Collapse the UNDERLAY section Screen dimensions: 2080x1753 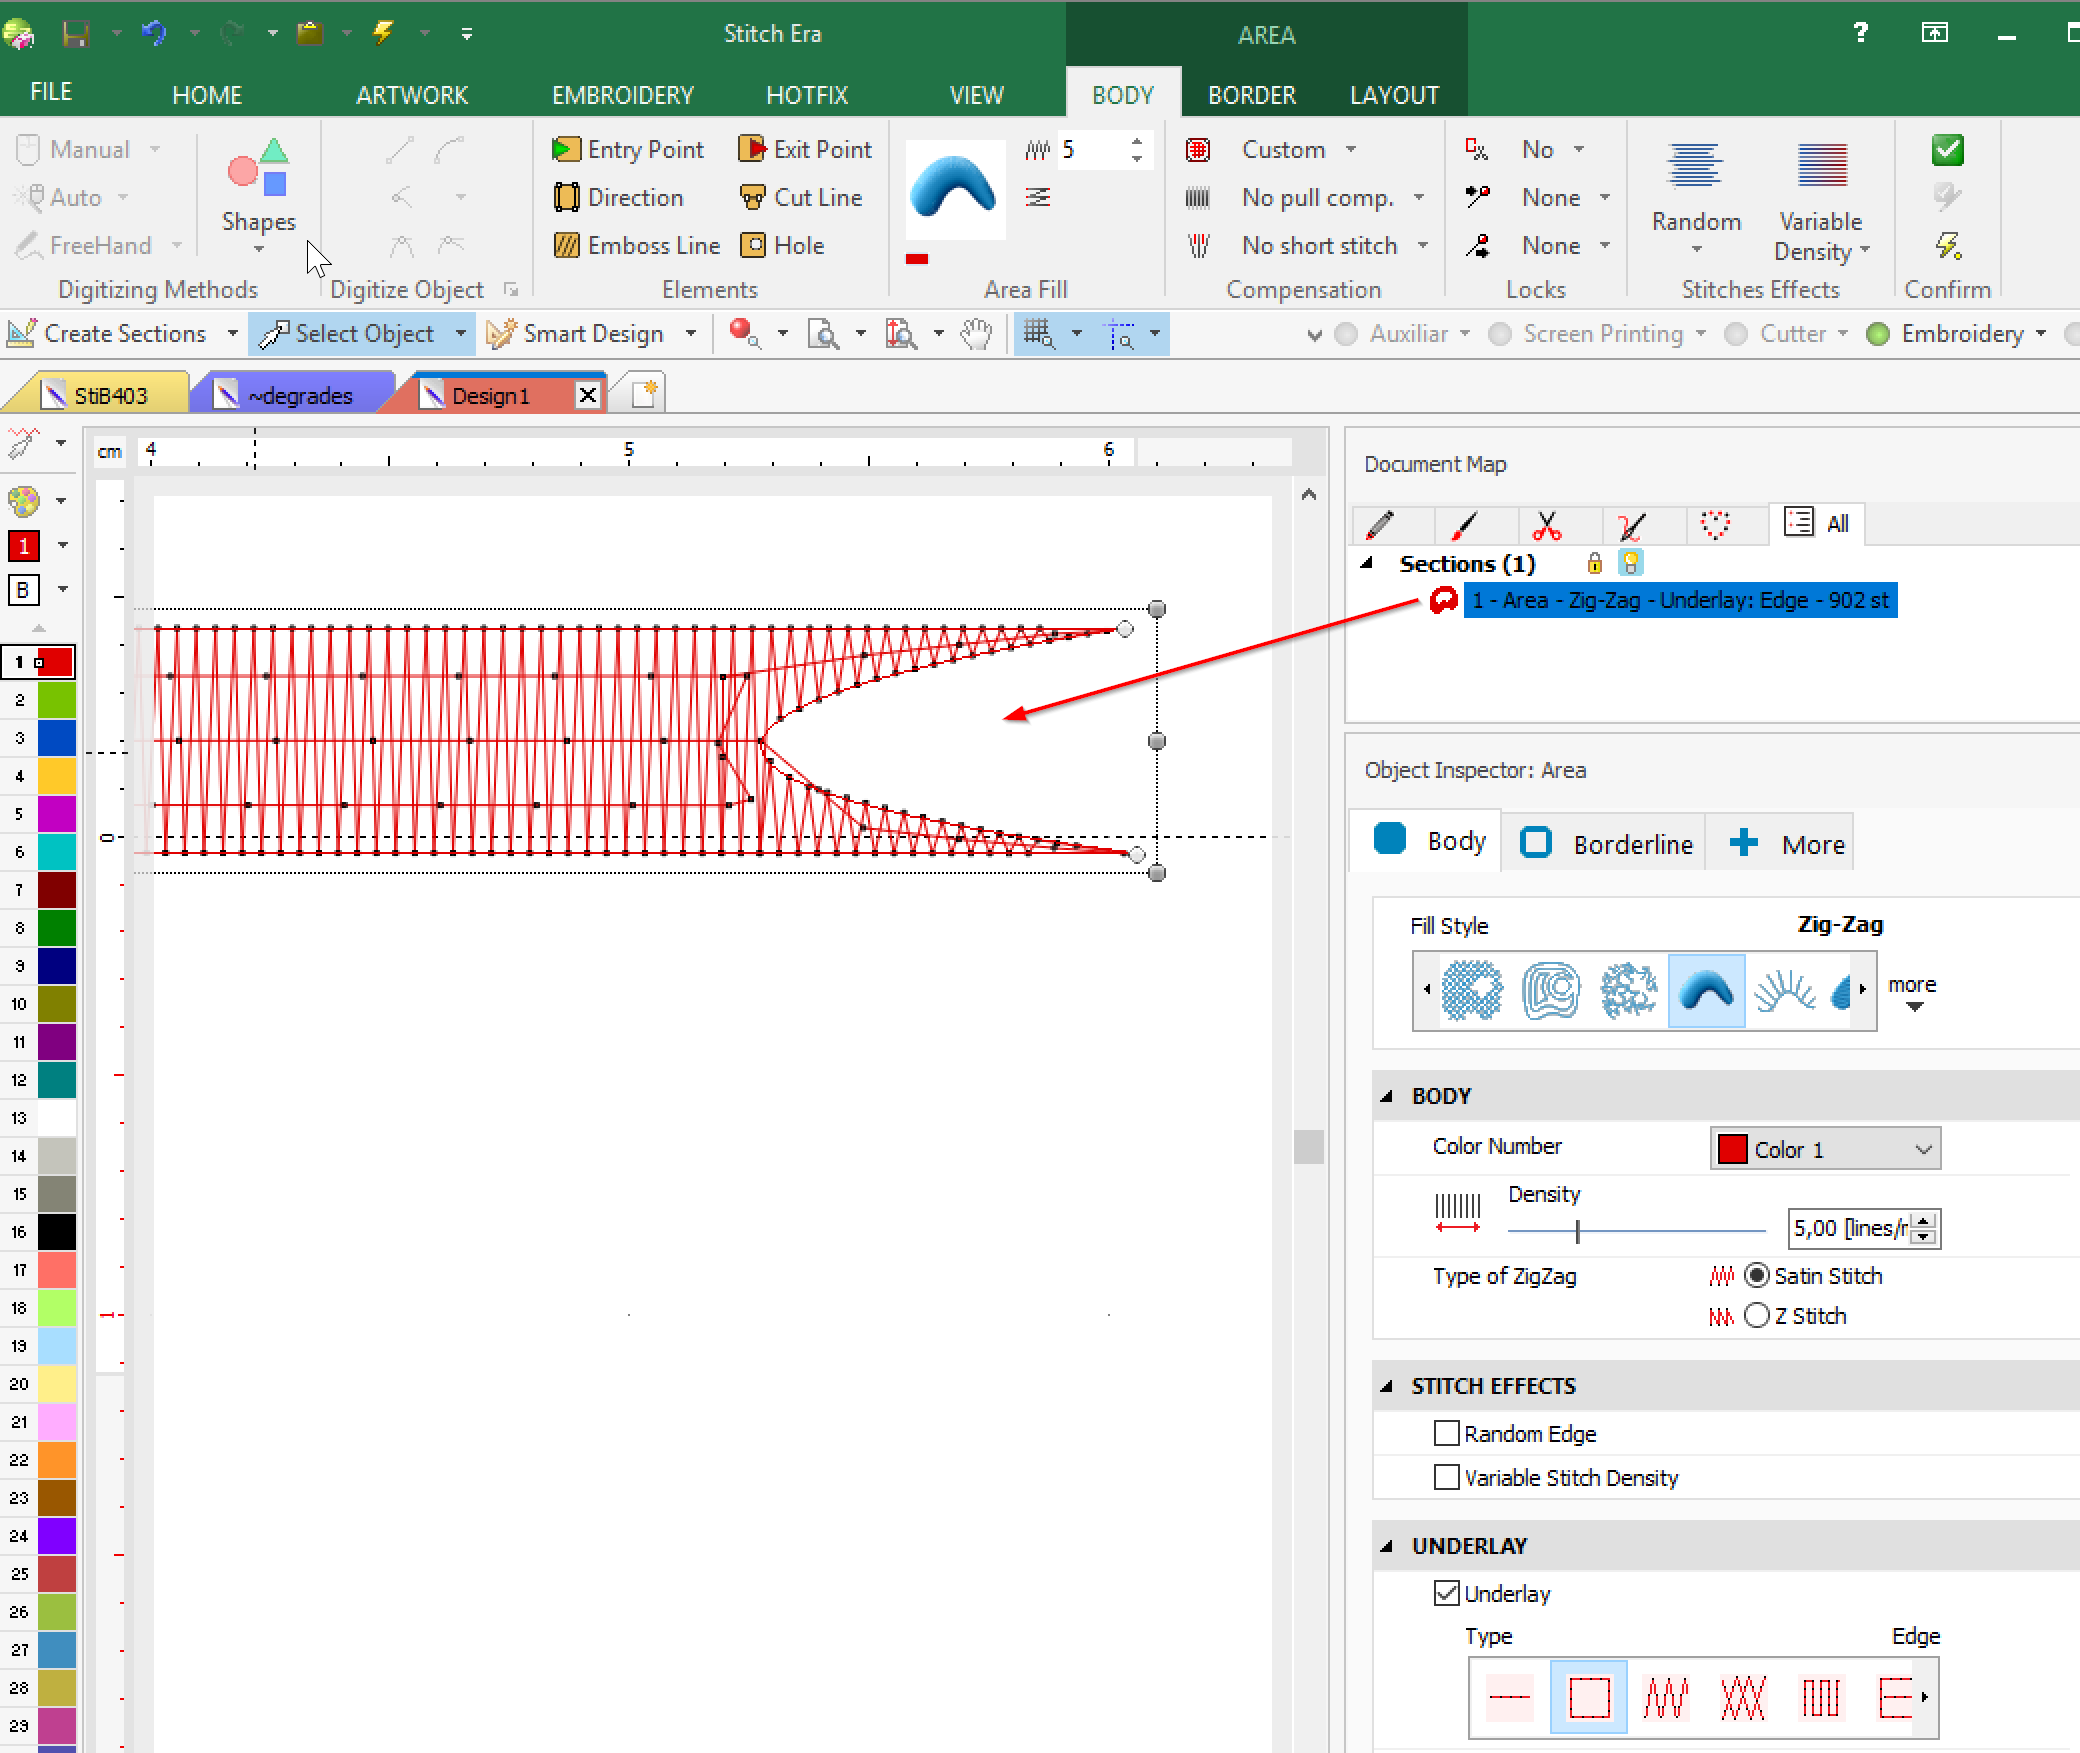pos(1387,1545)
